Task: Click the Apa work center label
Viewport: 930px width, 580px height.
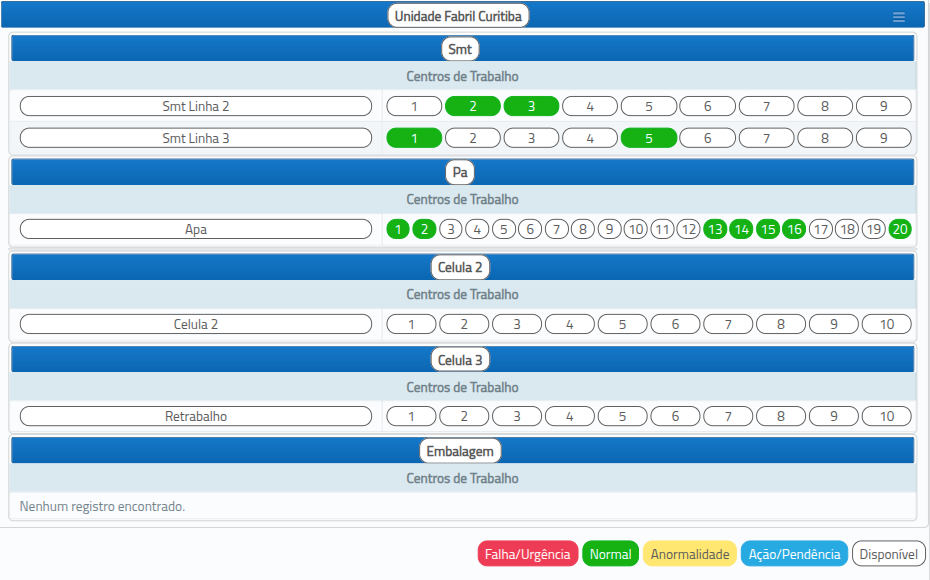Action: tap(196, 230)
